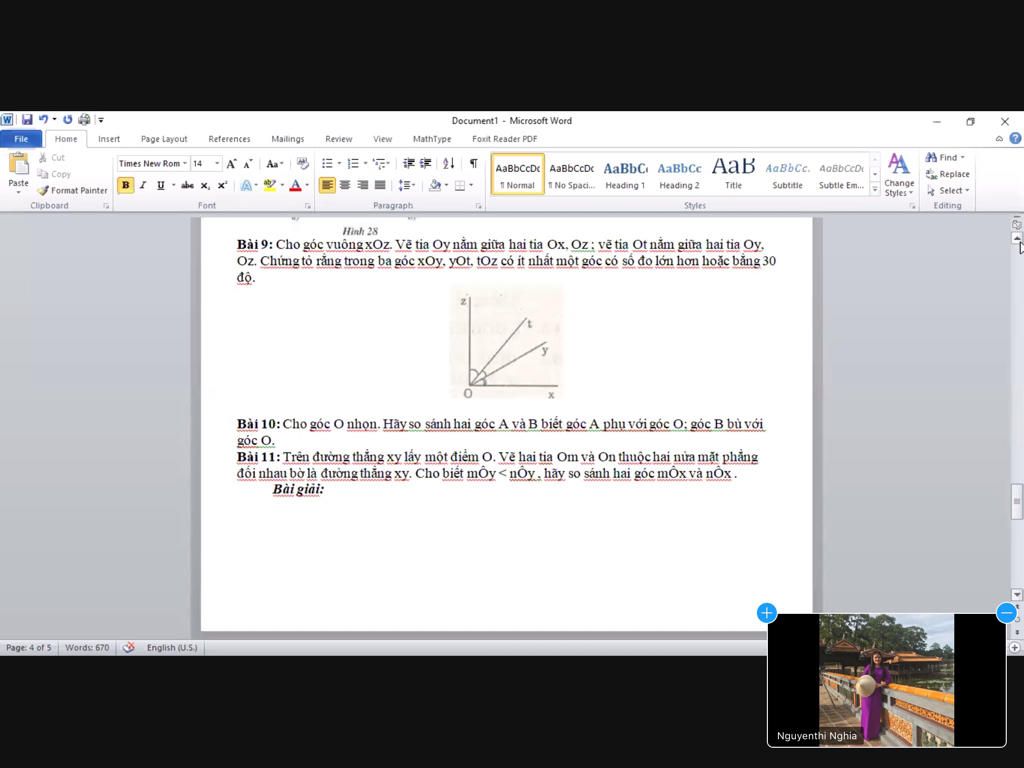Switch to the Insert tab
The image size is (1024, 768).
109,139
